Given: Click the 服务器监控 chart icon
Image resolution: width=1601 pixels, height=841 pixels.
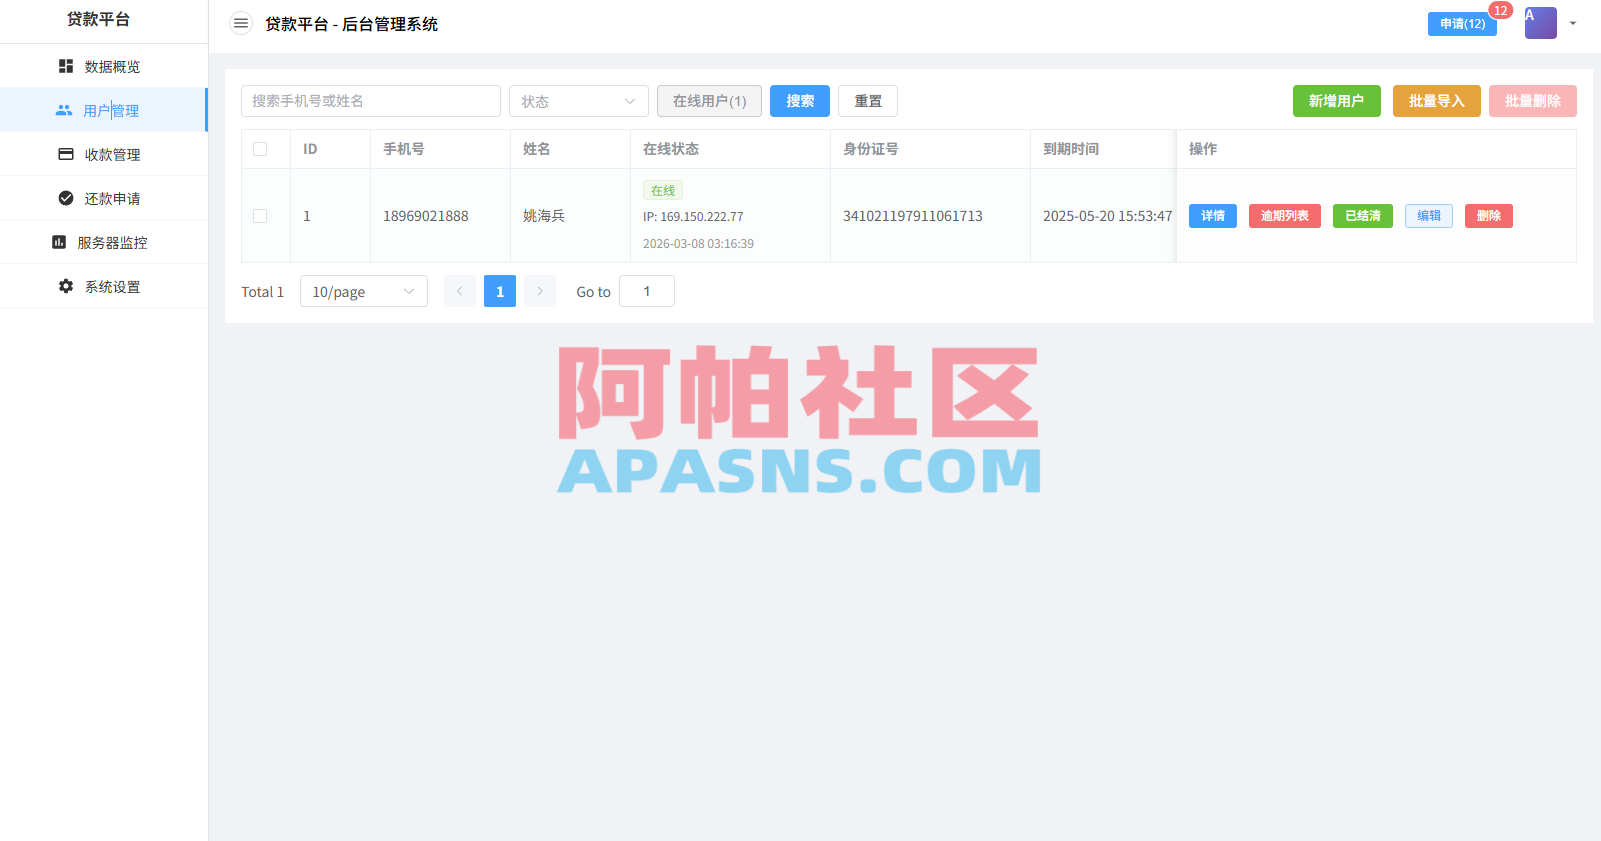Looking at the screenshot, I should (x=59, y=242).
